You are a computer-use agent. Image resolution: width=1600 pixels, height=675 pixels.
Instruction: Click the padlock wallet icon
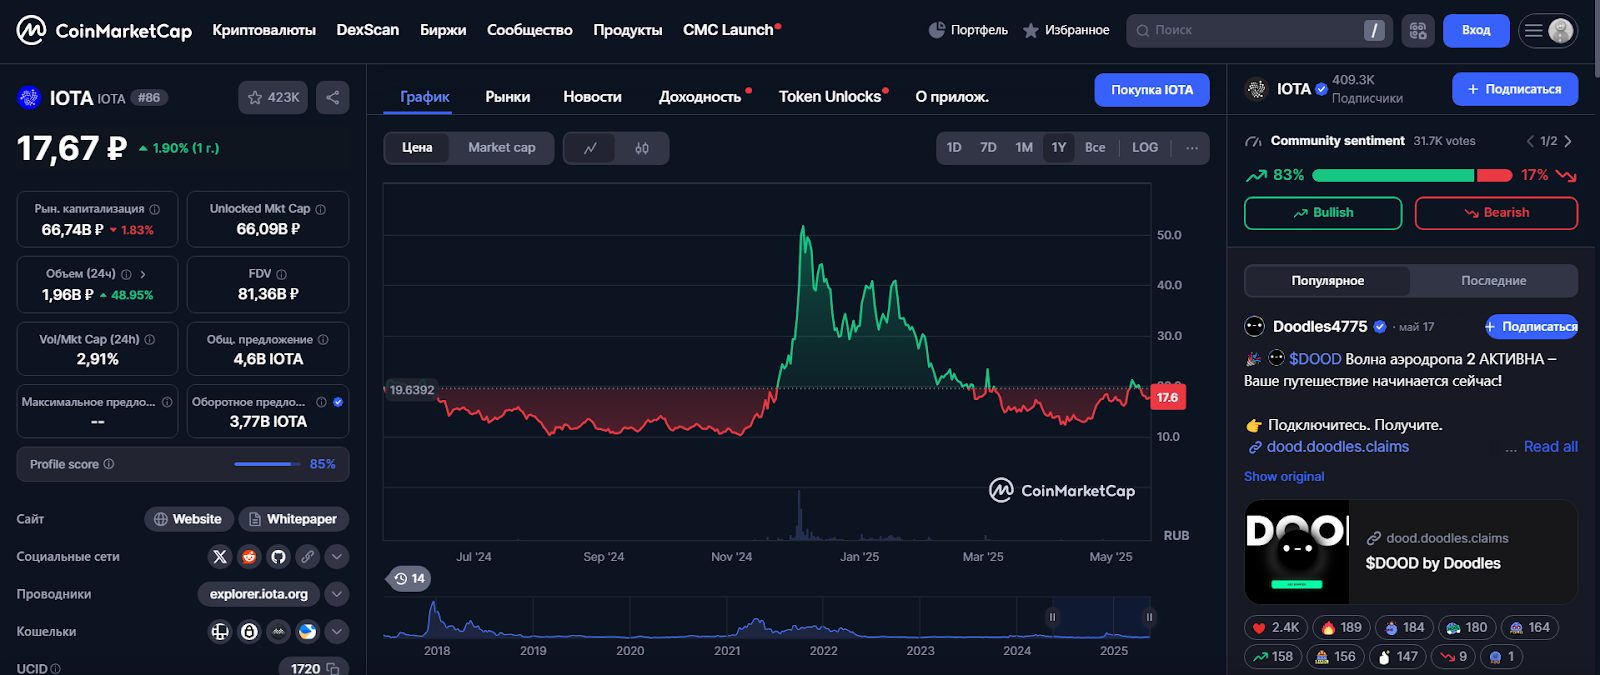(x=249, y=631)
